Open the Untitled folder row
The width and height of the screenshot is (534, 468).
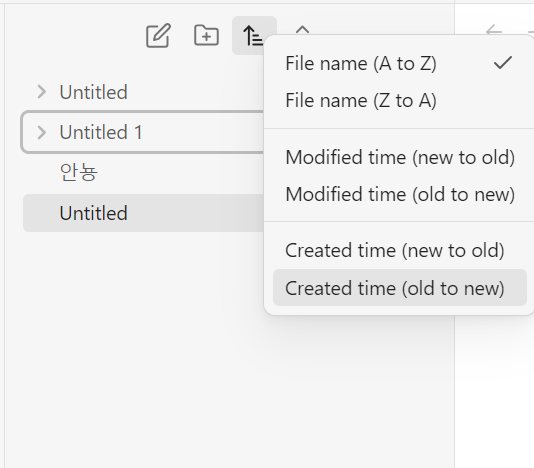(x=143, y=92)
